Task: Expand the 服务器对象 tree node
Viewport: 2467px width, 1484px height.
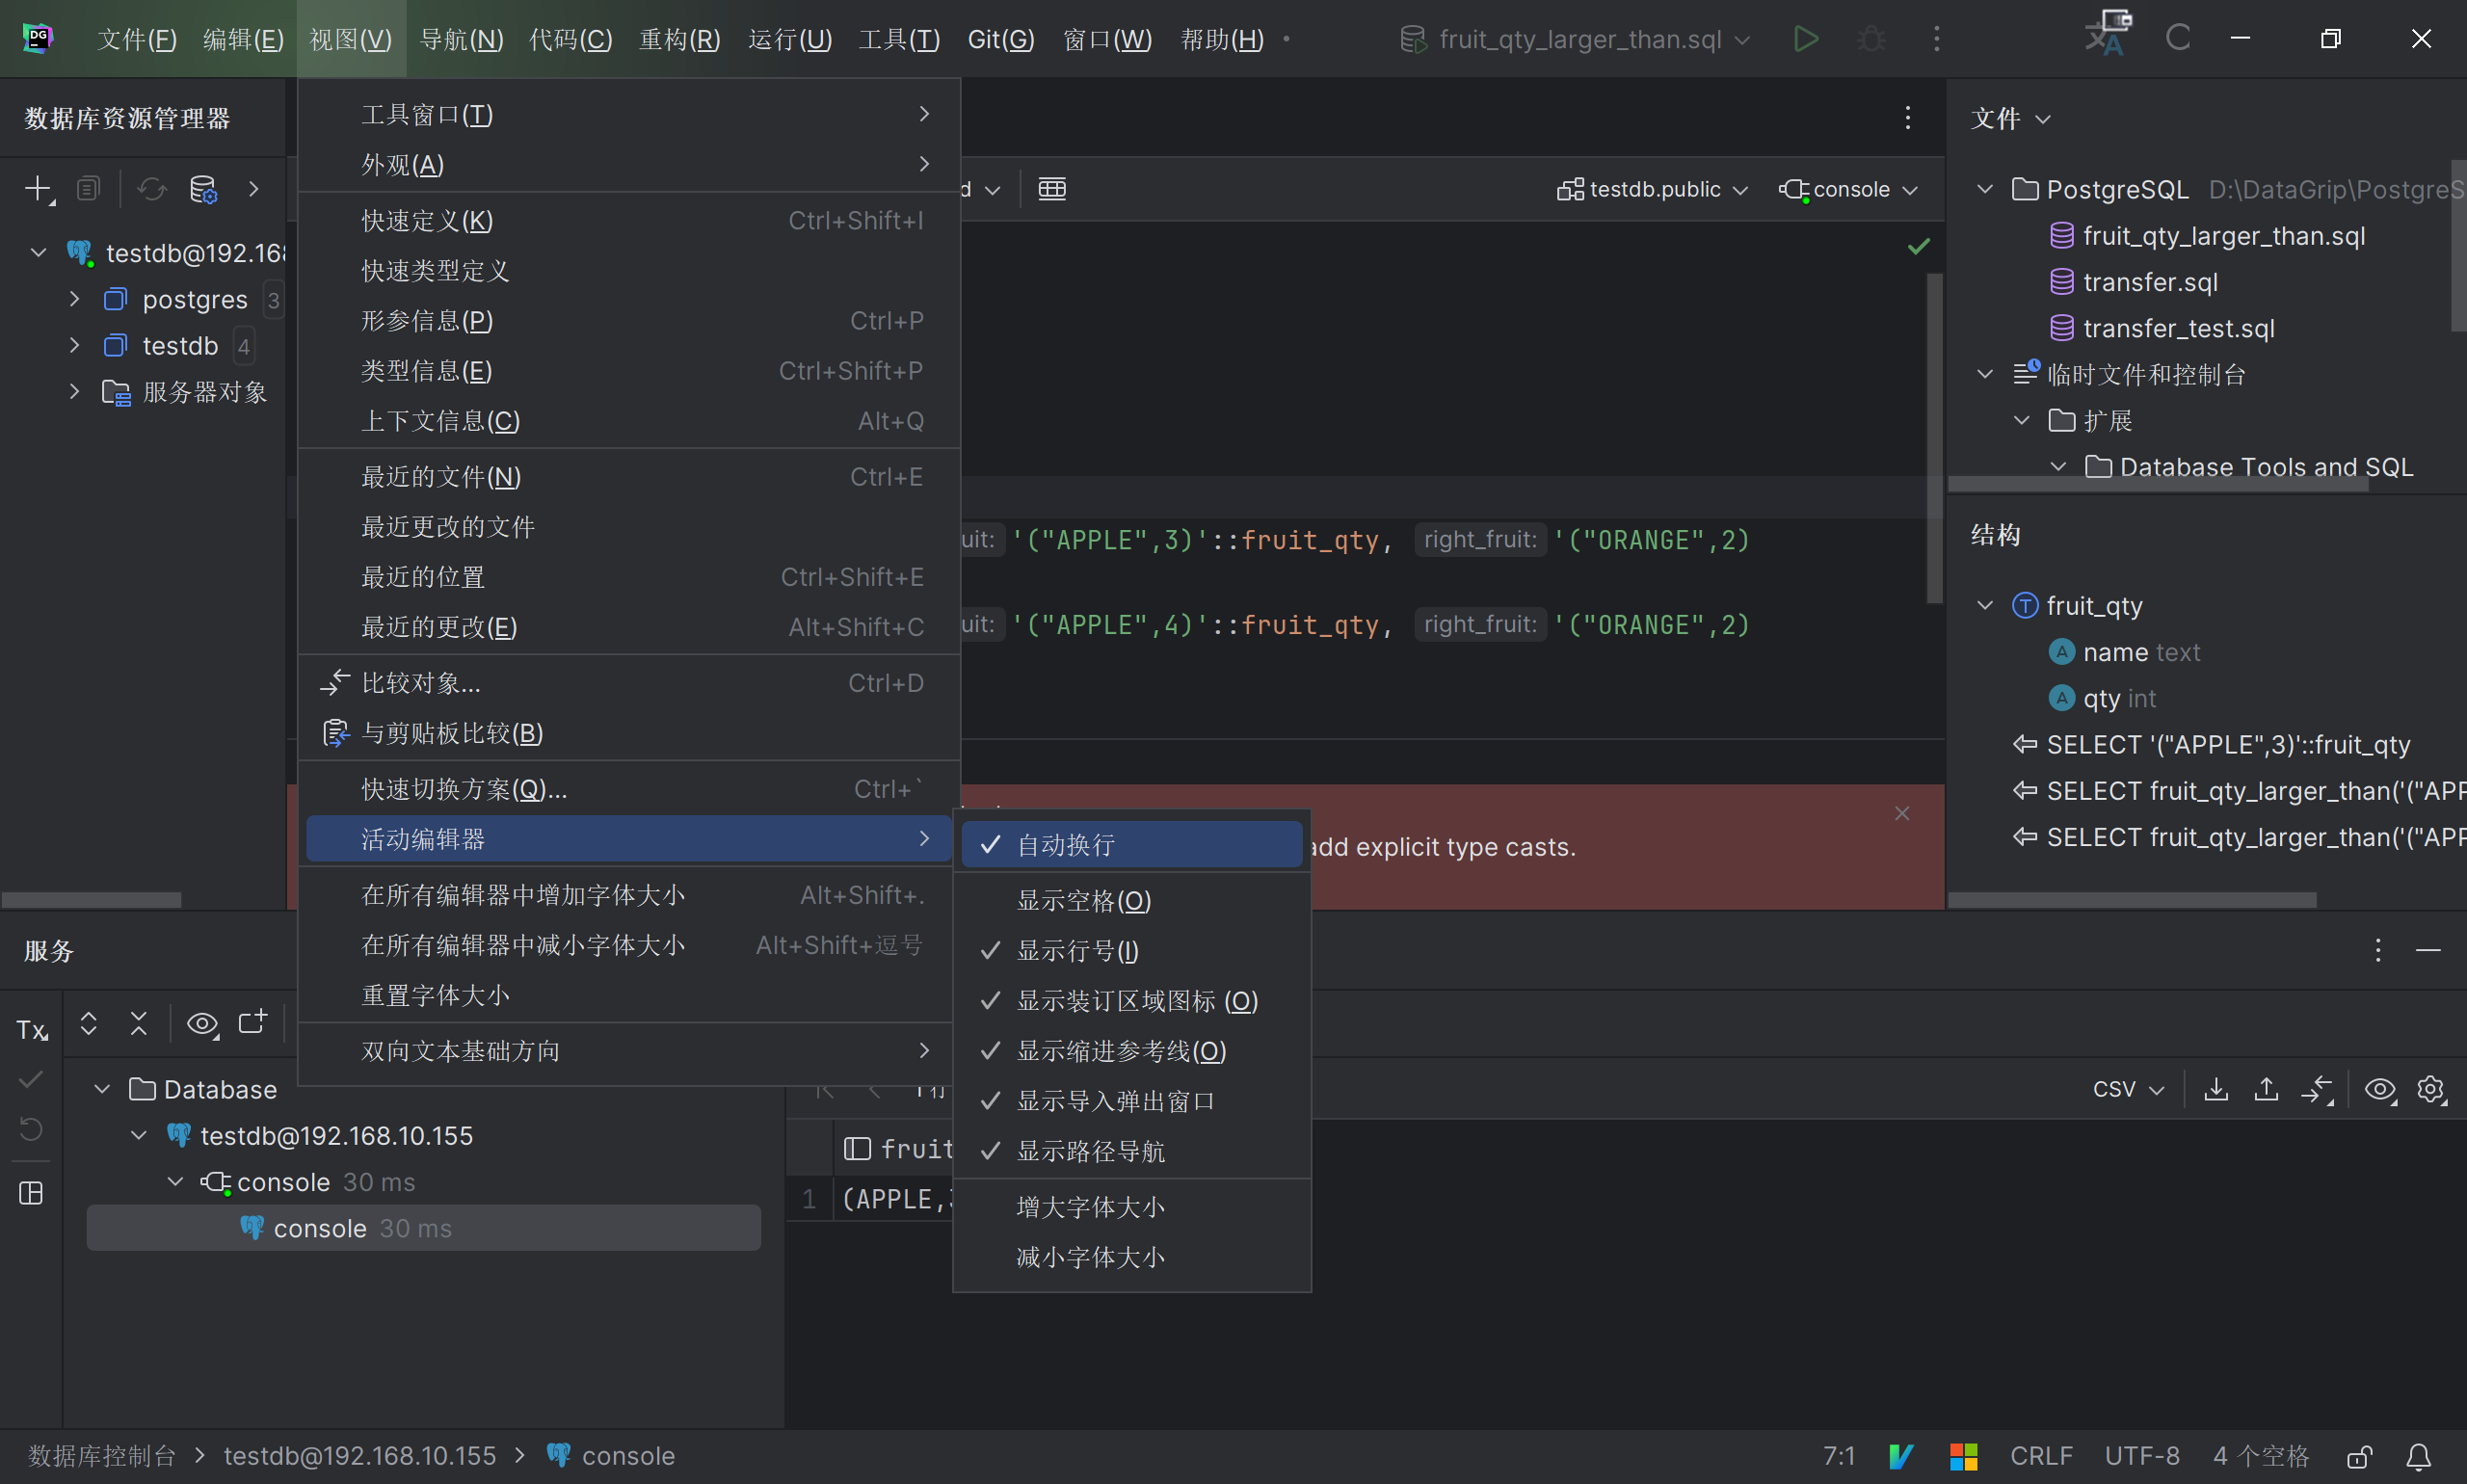Action: [x=75, y=391]
